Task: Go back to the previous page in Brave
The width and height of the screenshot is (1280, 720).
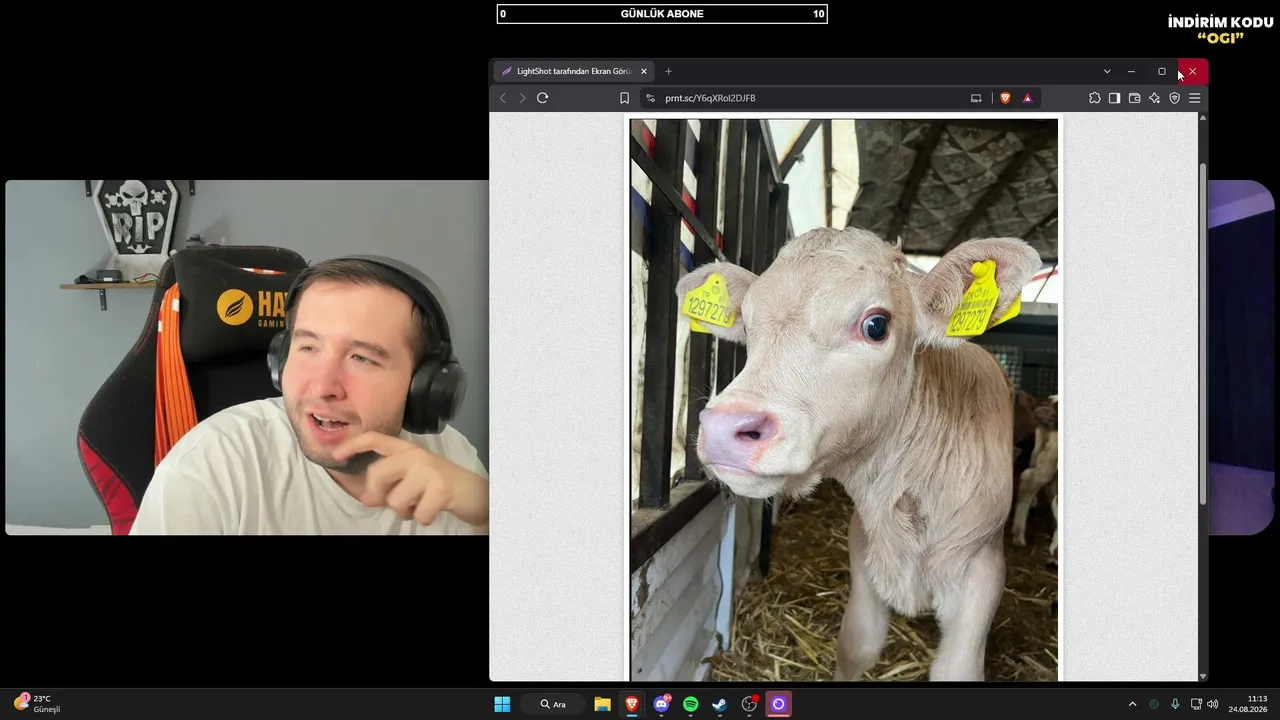Action: click(503, 98)
